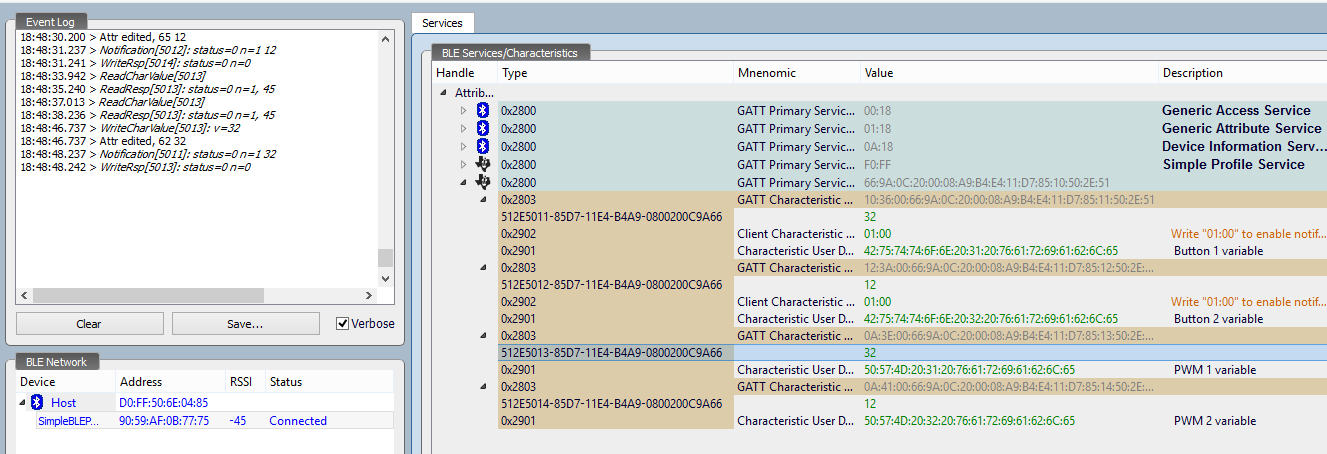
Task: Click value 32 of the 512E5013 characteristic
Action: (870, 352)
